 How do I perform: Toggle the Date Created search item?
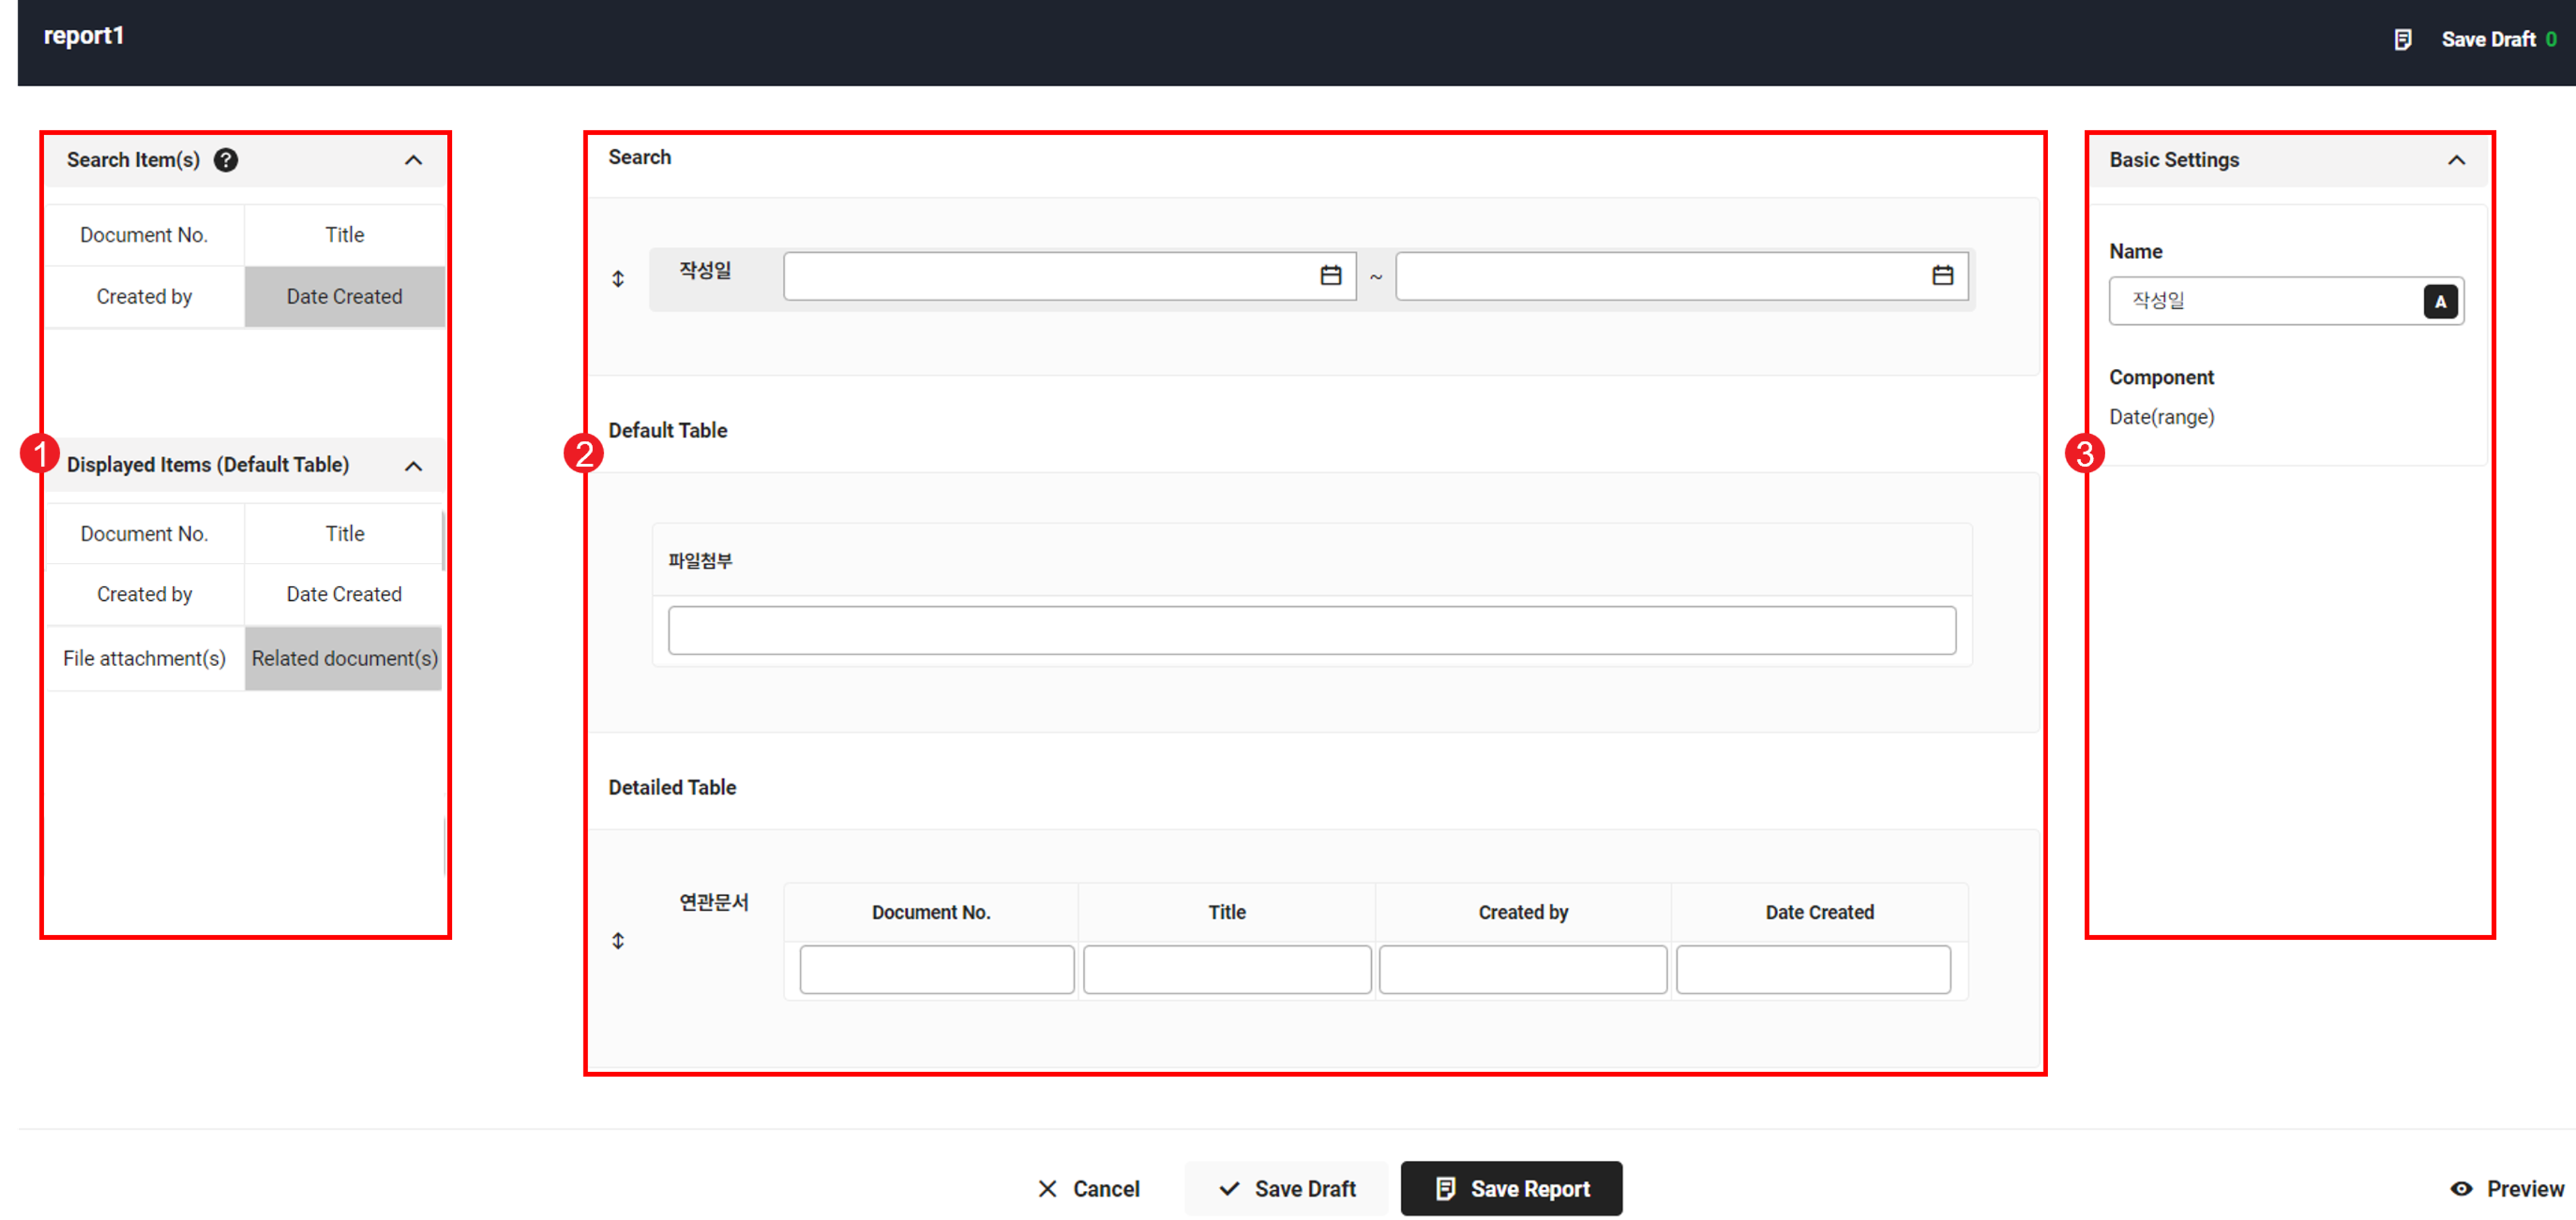coord(344,296)
